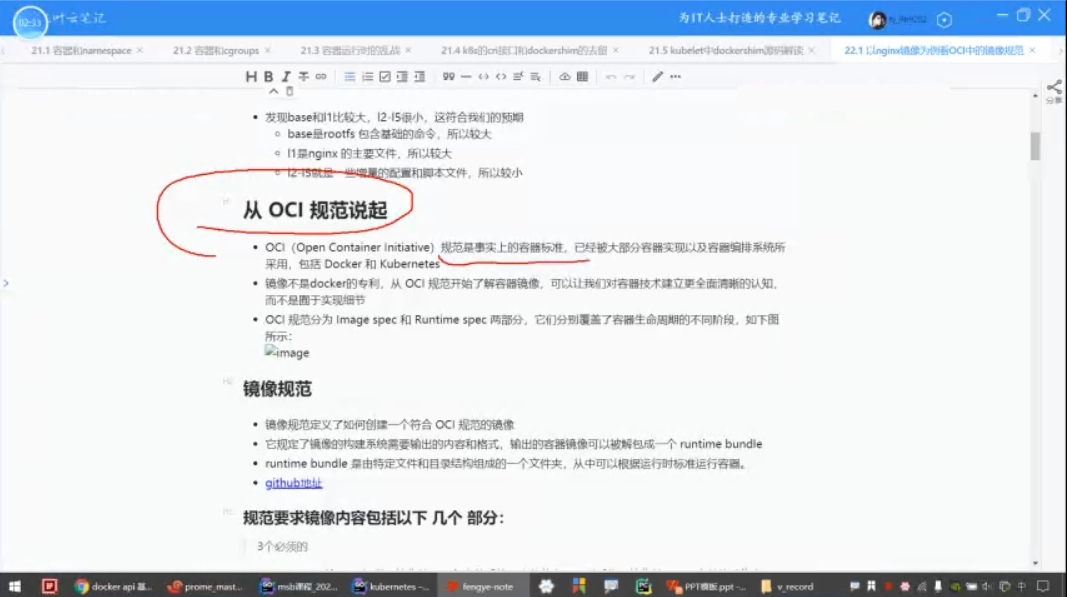Apply italic formatting

coord(286,75)
